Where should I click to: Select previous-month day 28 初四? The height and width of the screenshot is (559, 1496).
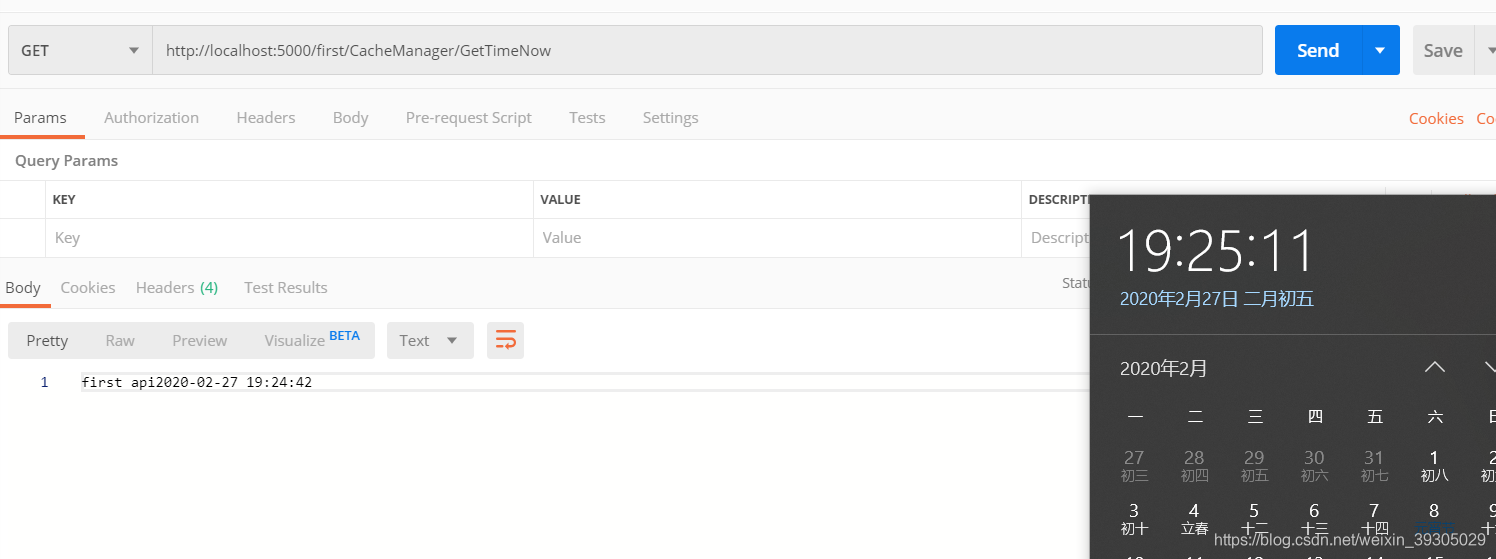pyautogui.click(x=1194, y=465)
